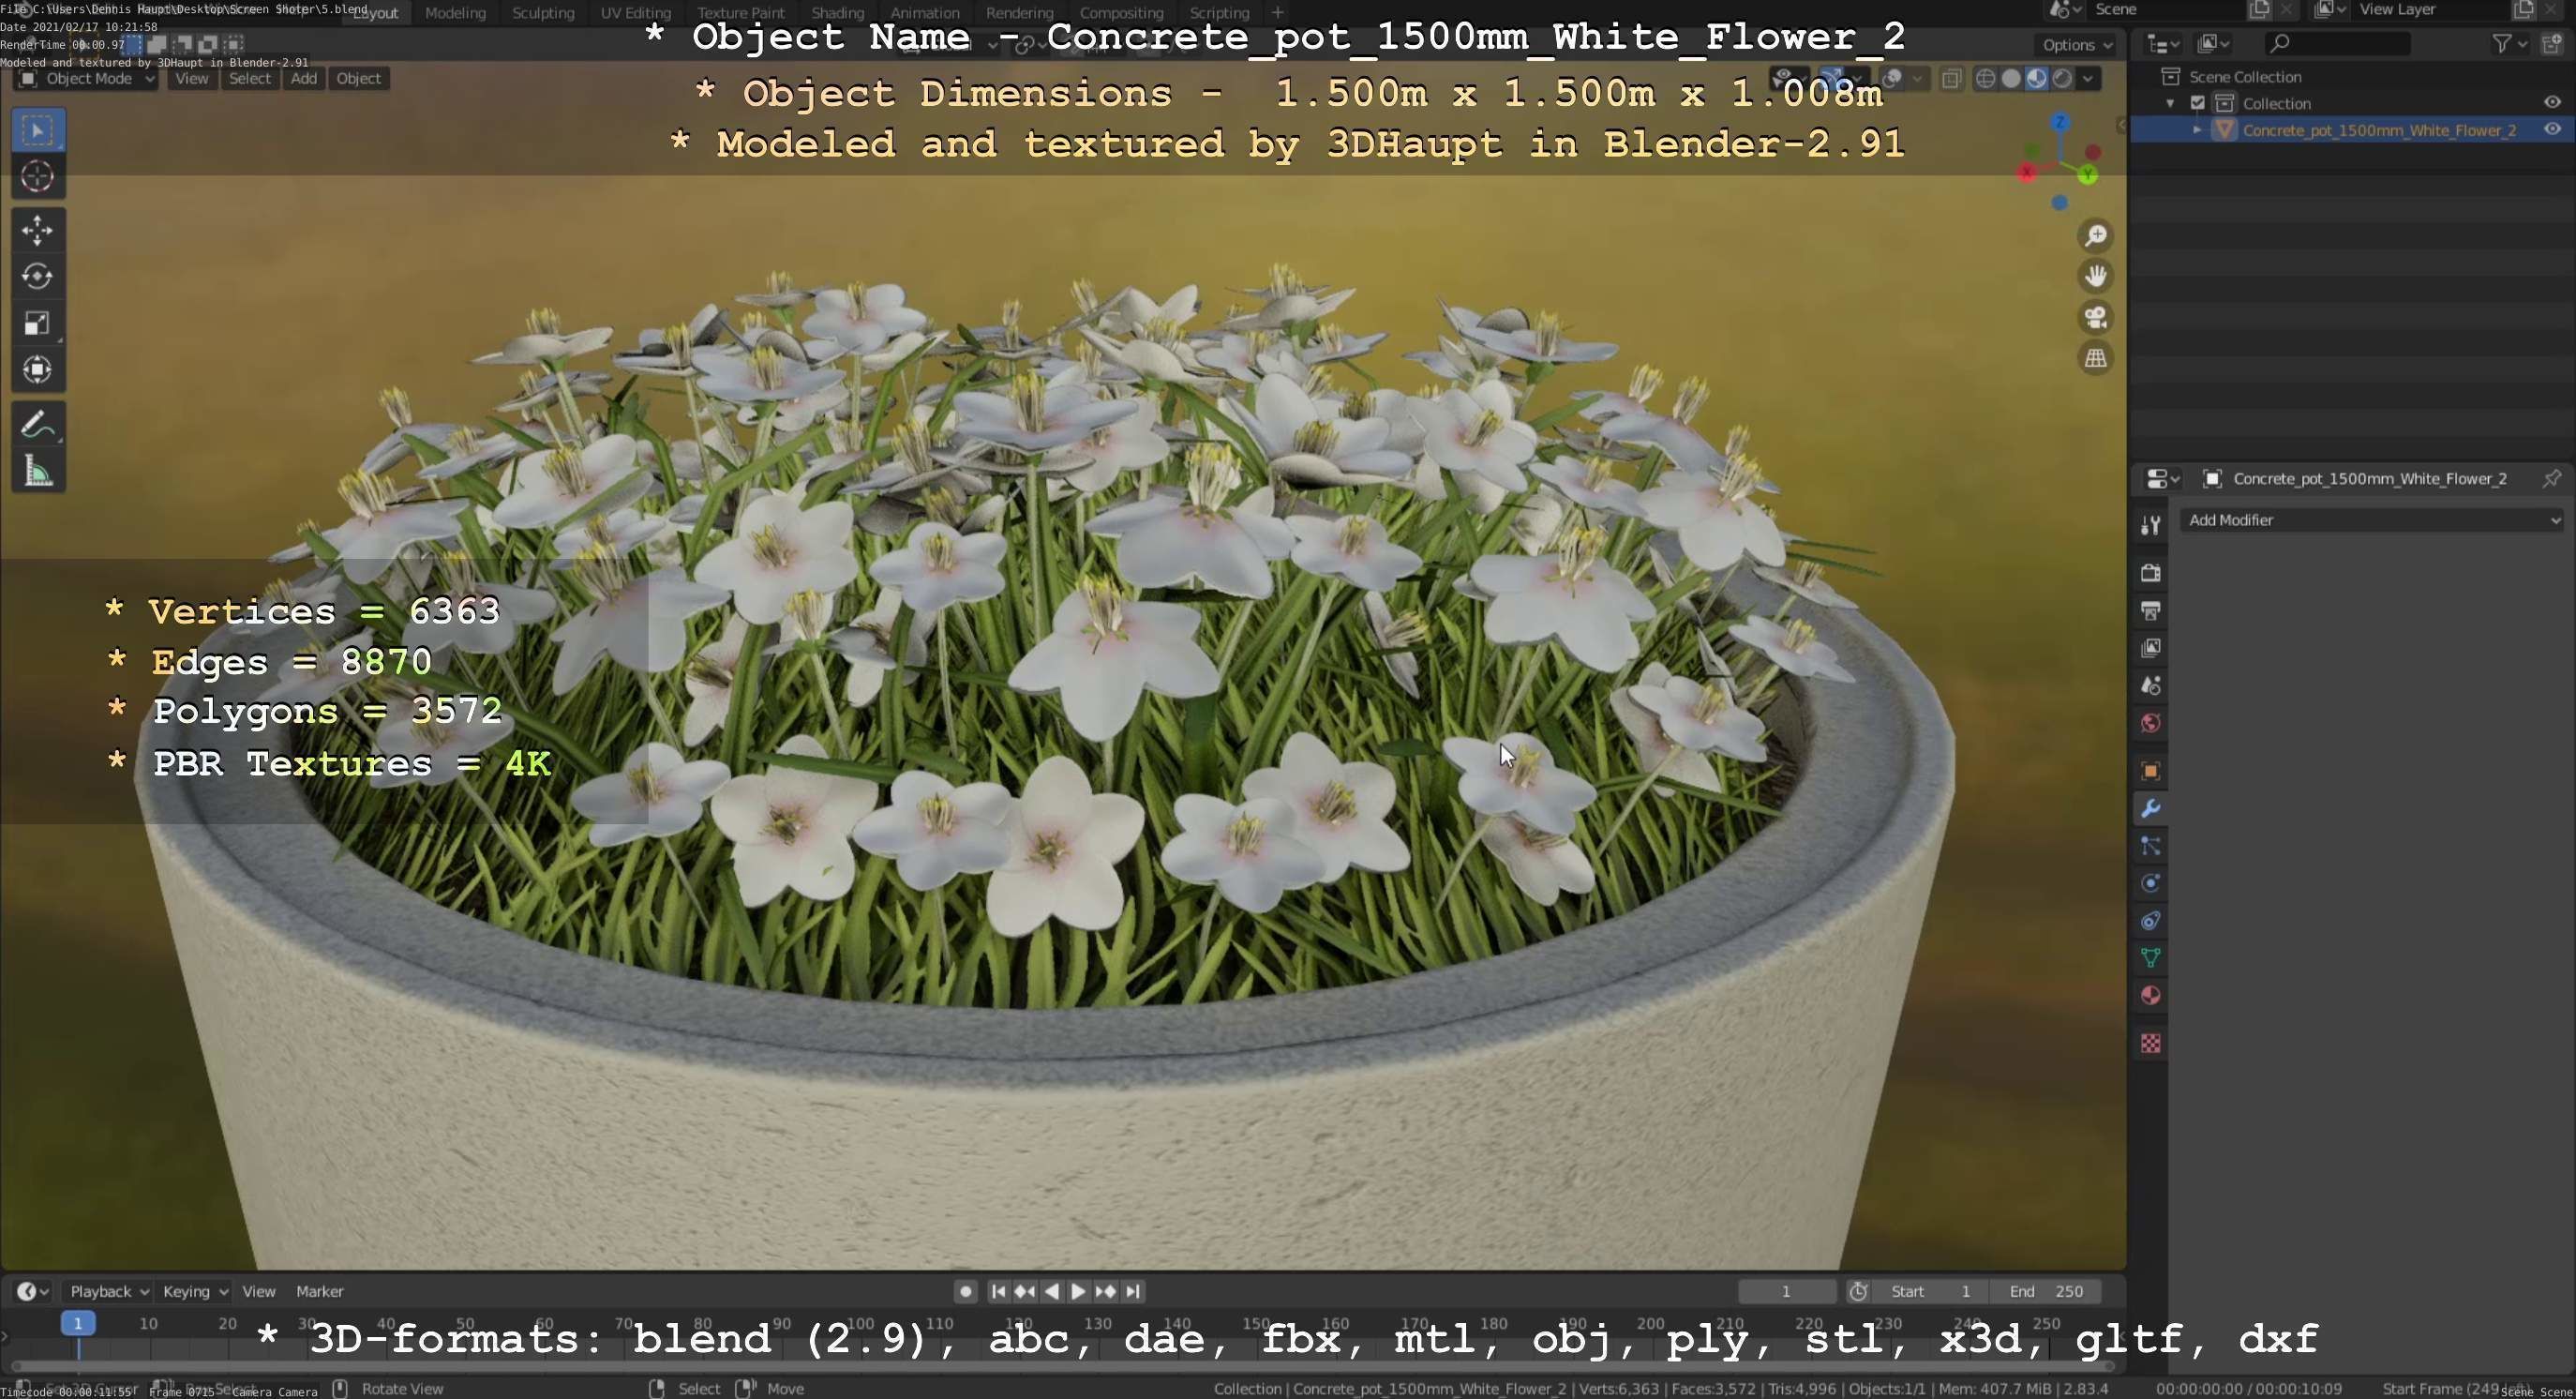The image size is (2576, 1399).
Task: Jump to the timeline end frame
Action: pyautogui.click(x=1132, y=1291)
